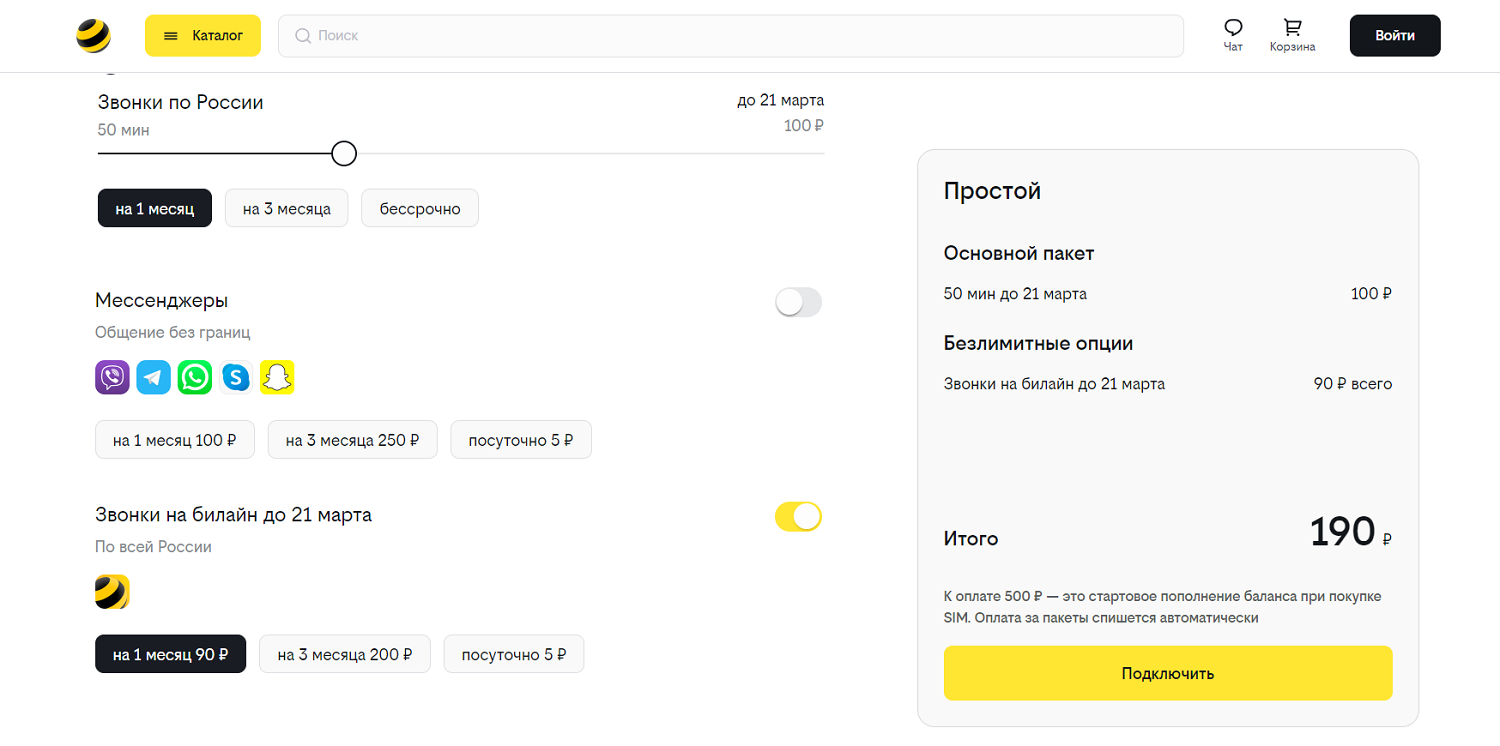Click the 'Итого' label
The image size is (1500, 746).
pyautogui.click(x=971, y=539)
